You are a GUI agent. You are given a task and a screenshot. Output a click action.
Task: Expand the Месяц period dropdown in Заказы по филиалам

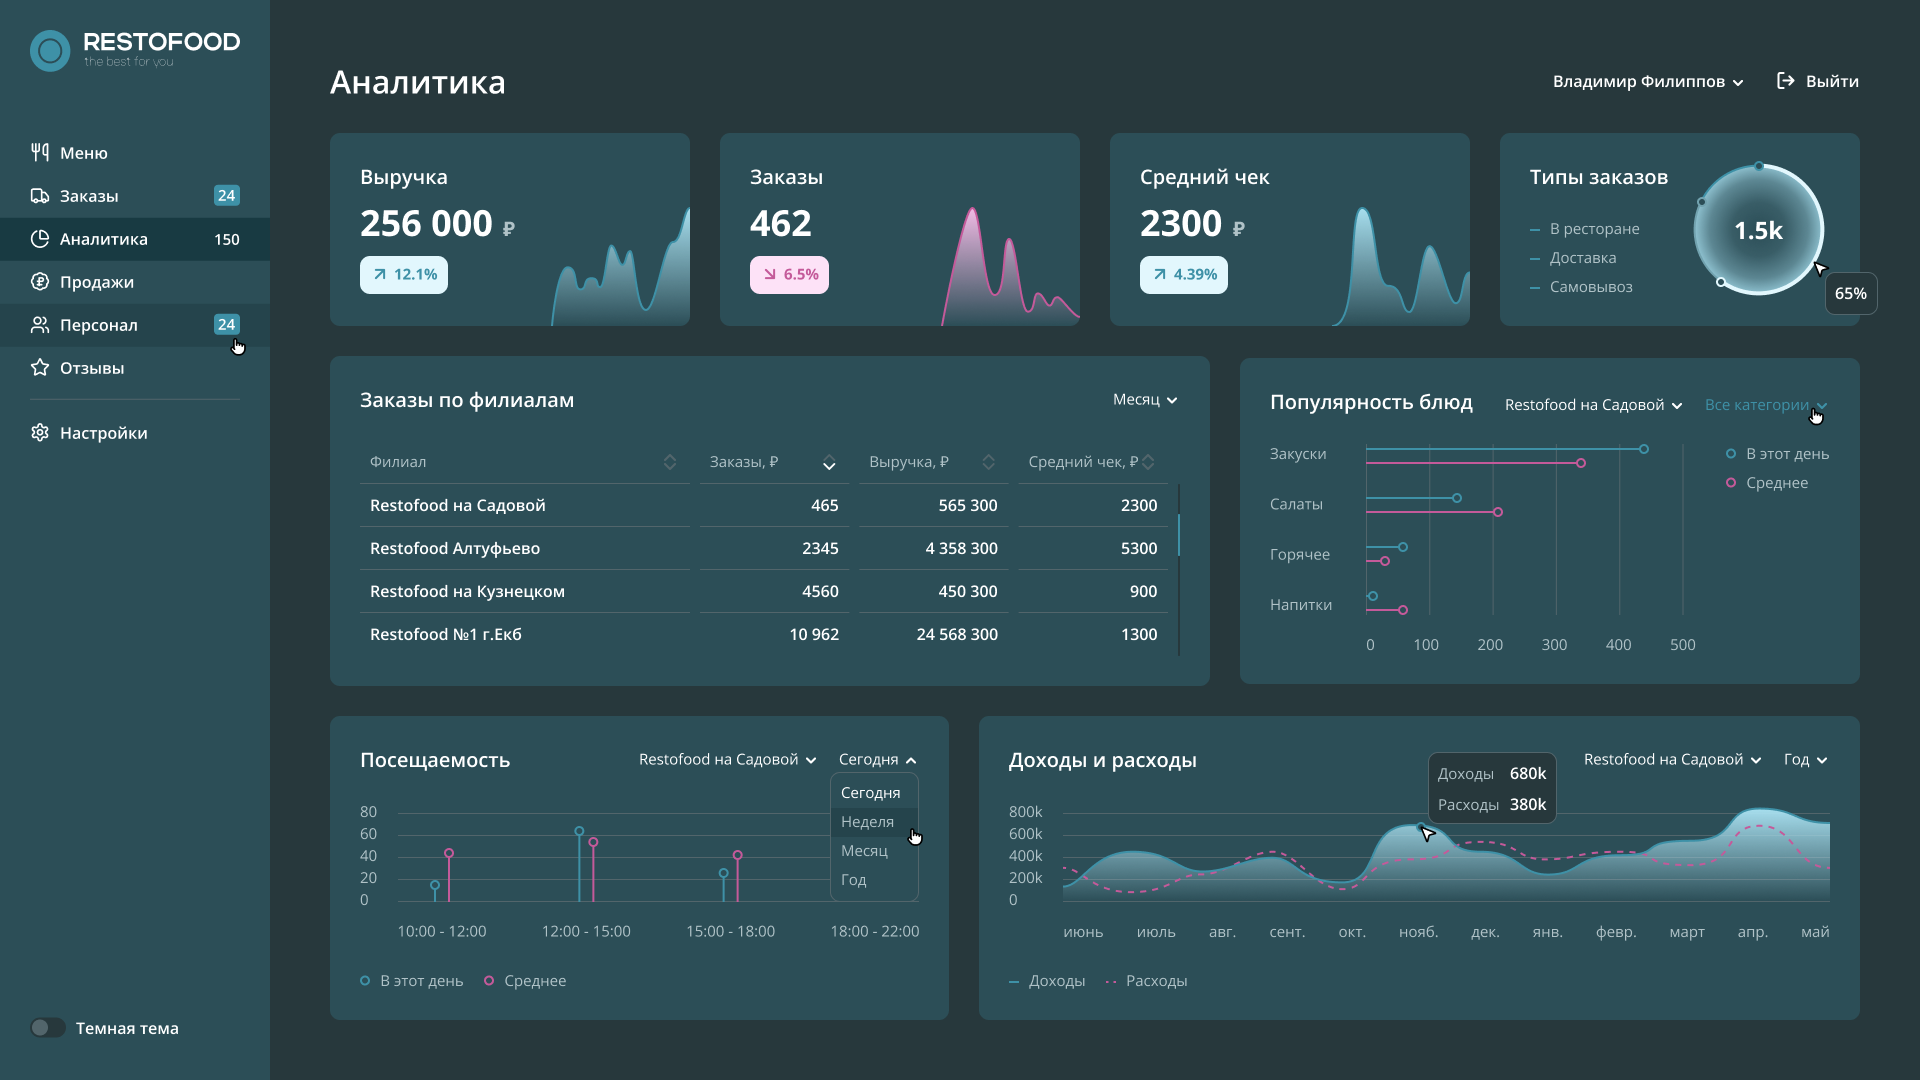click(x=1145, y=400)
